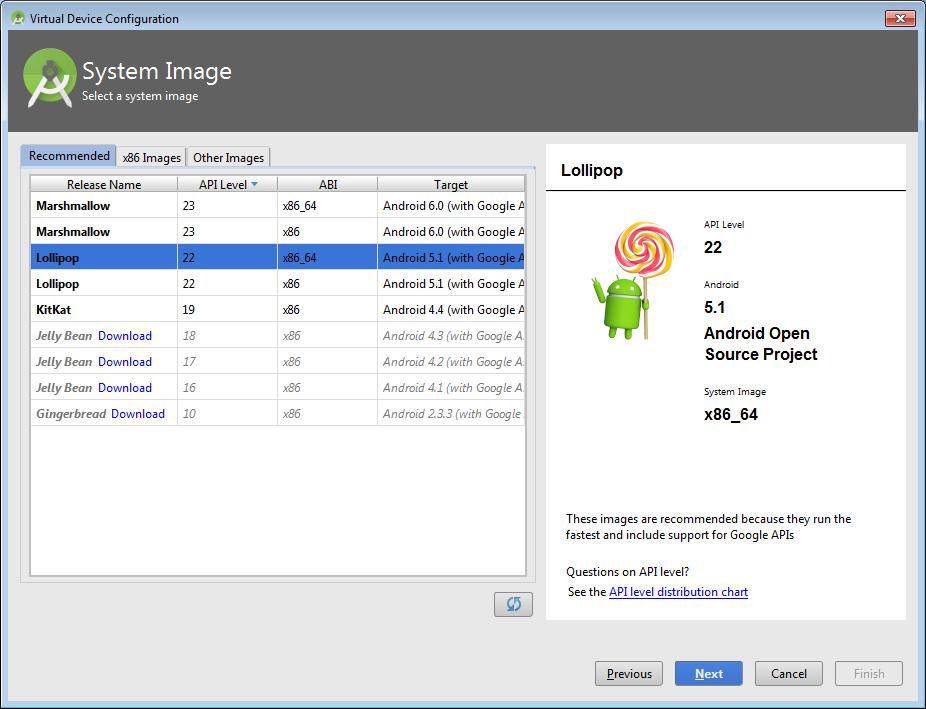Image resolution: width=926 pixels, height=709 pixels.
Task: Click the Next button
Action: click(x=709, y=674)
